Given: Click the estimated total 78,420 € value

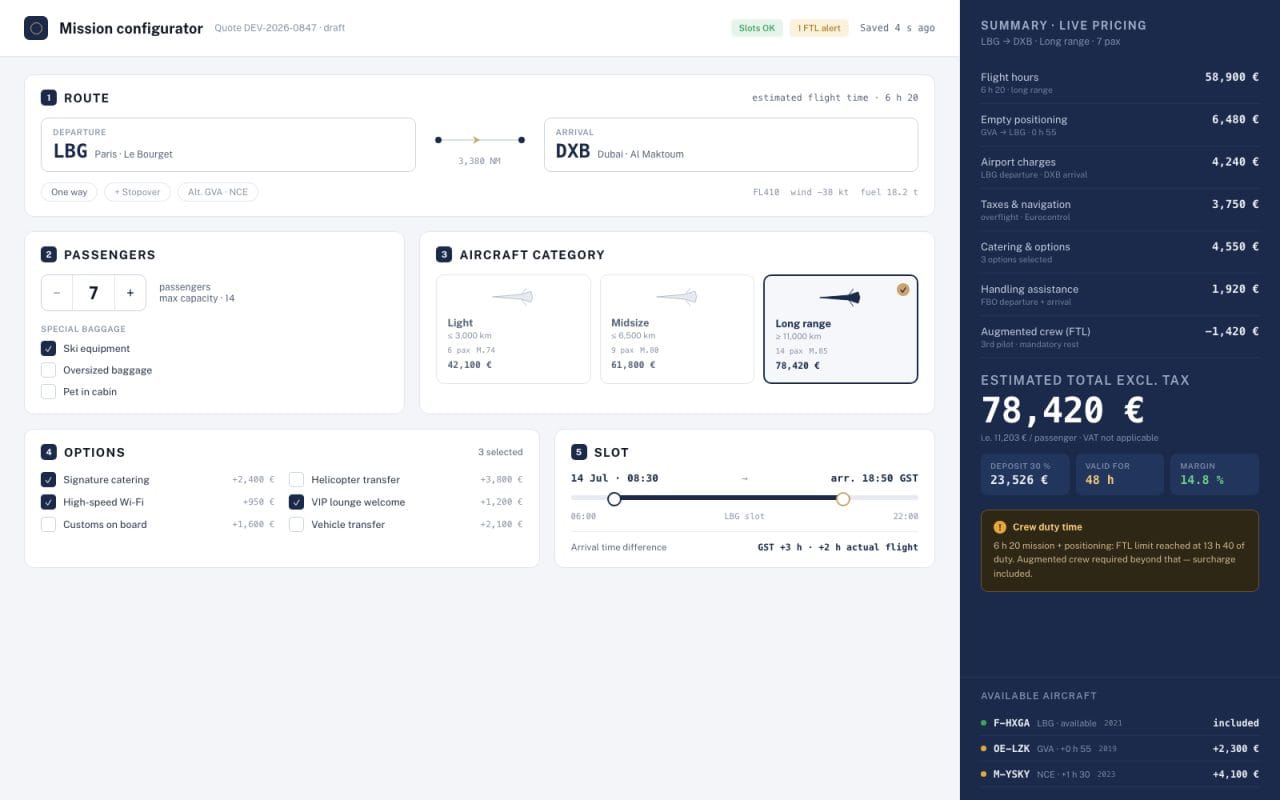Looking at the screenshot, I should [1063, 410].
